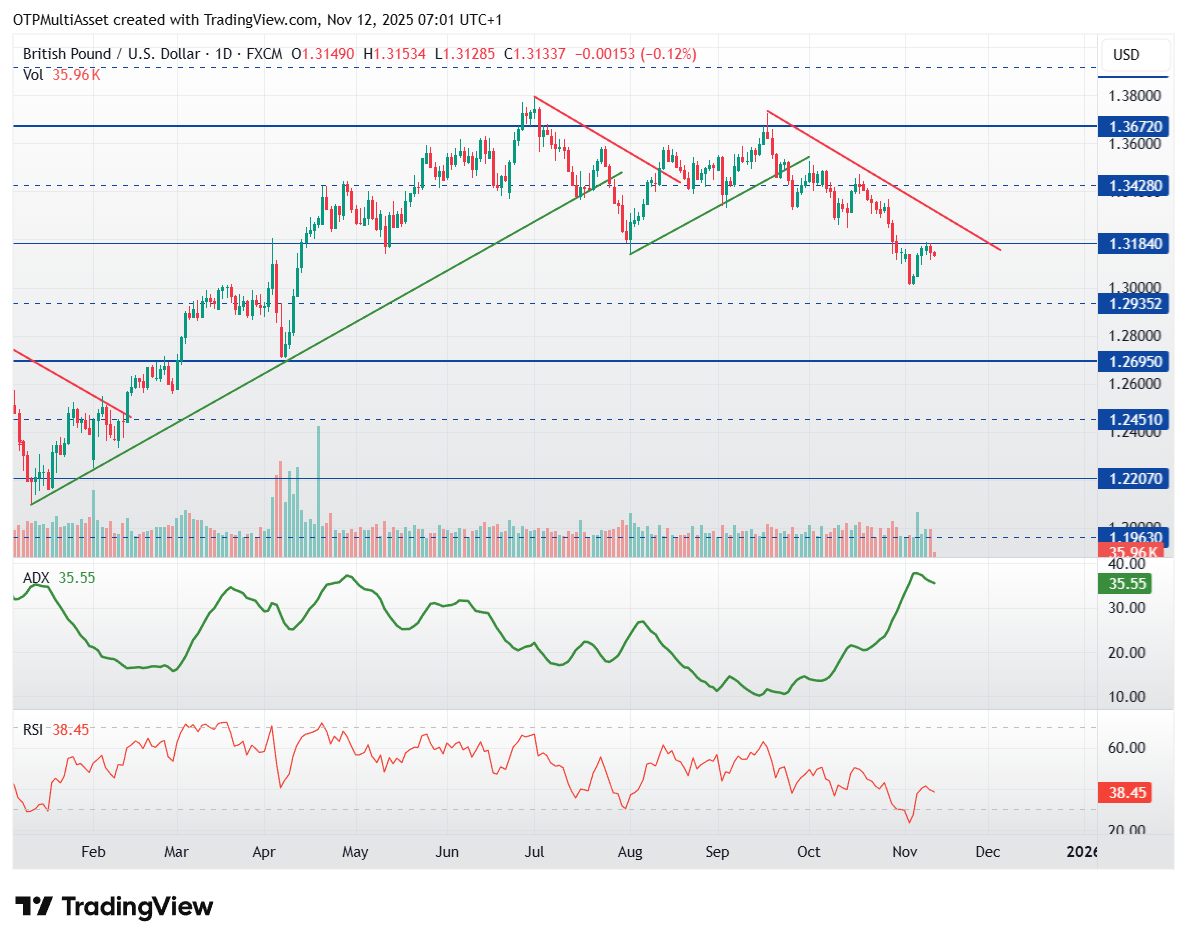Screen dimensions: 1187x944
Task: Click the support level badge 1.26950
Action: pyautogui.click(x=1134, y=361)
